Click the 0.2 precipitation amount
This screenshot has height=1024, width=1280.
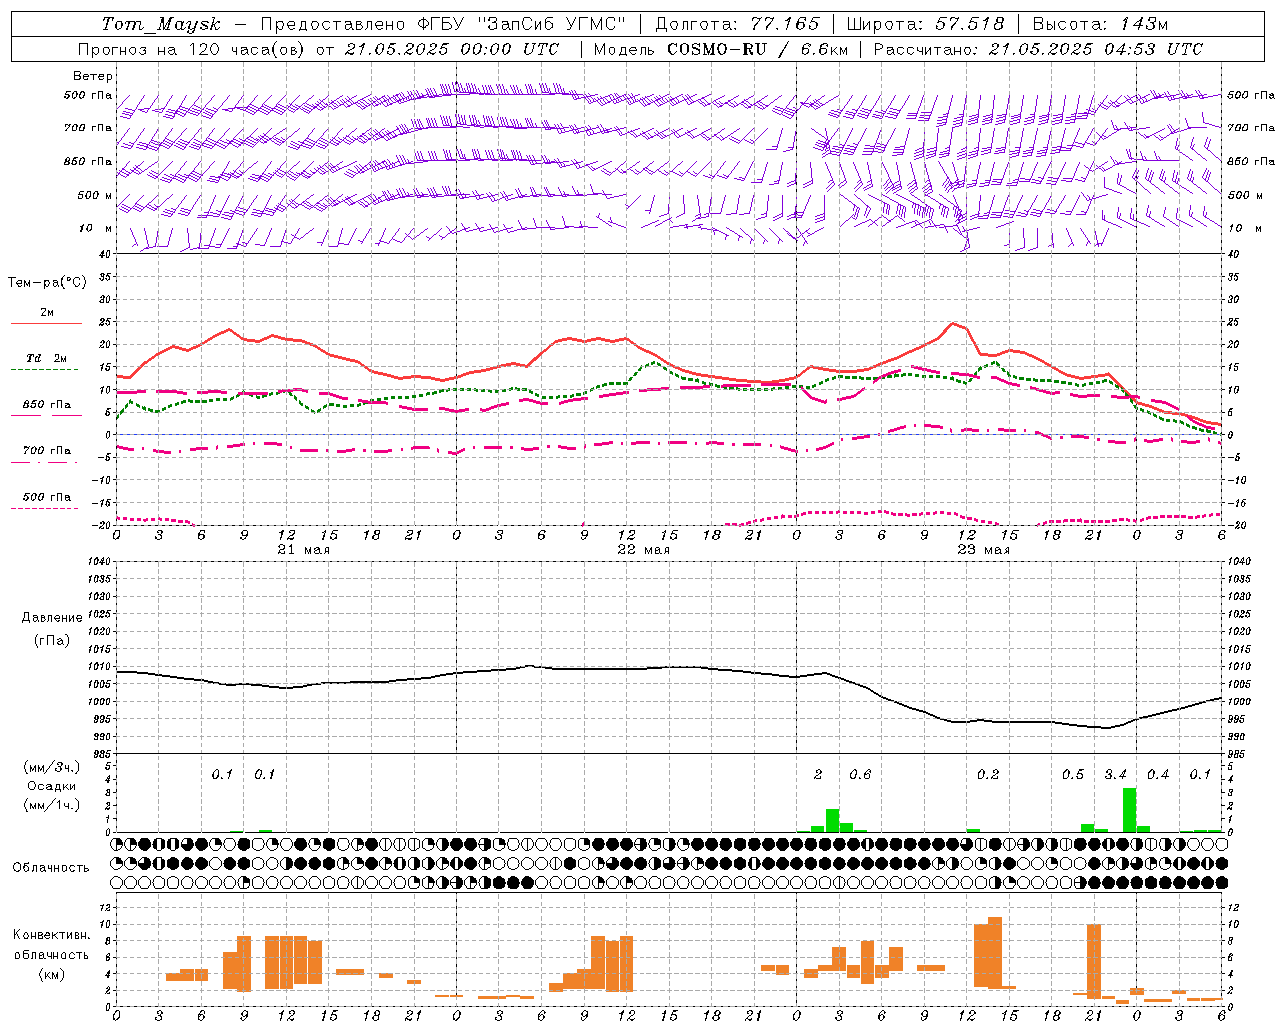click(988, 774)
